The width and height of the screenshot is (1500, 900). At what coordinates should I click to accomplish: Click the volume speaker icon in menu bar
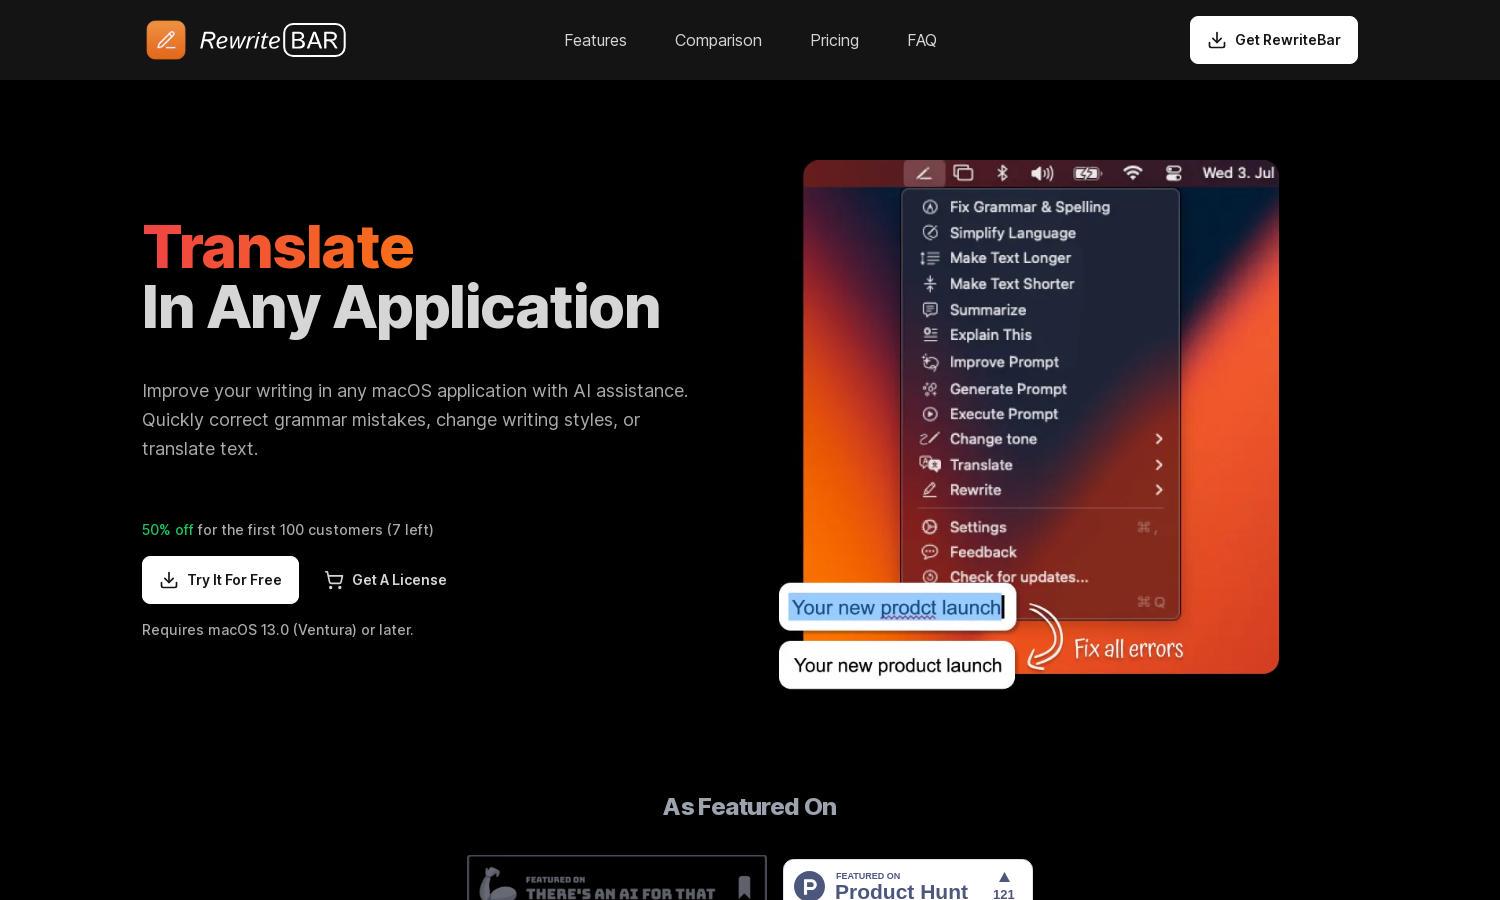pos(1042,173)
